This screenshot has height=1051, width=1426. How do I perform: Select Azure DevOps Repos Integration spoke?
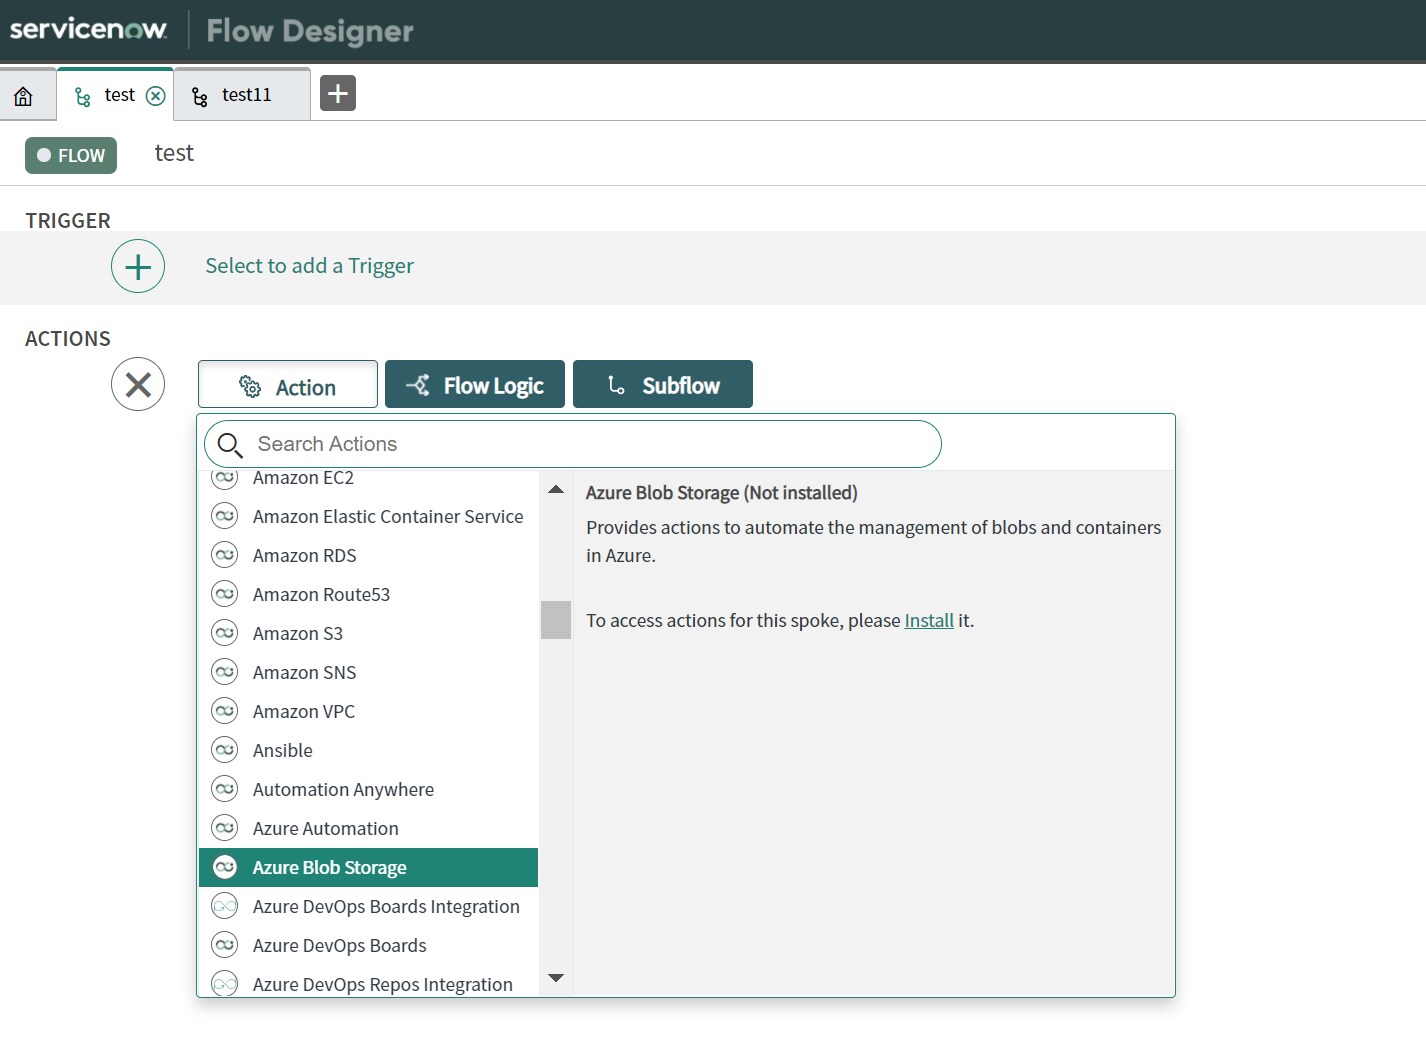point(368,984)
